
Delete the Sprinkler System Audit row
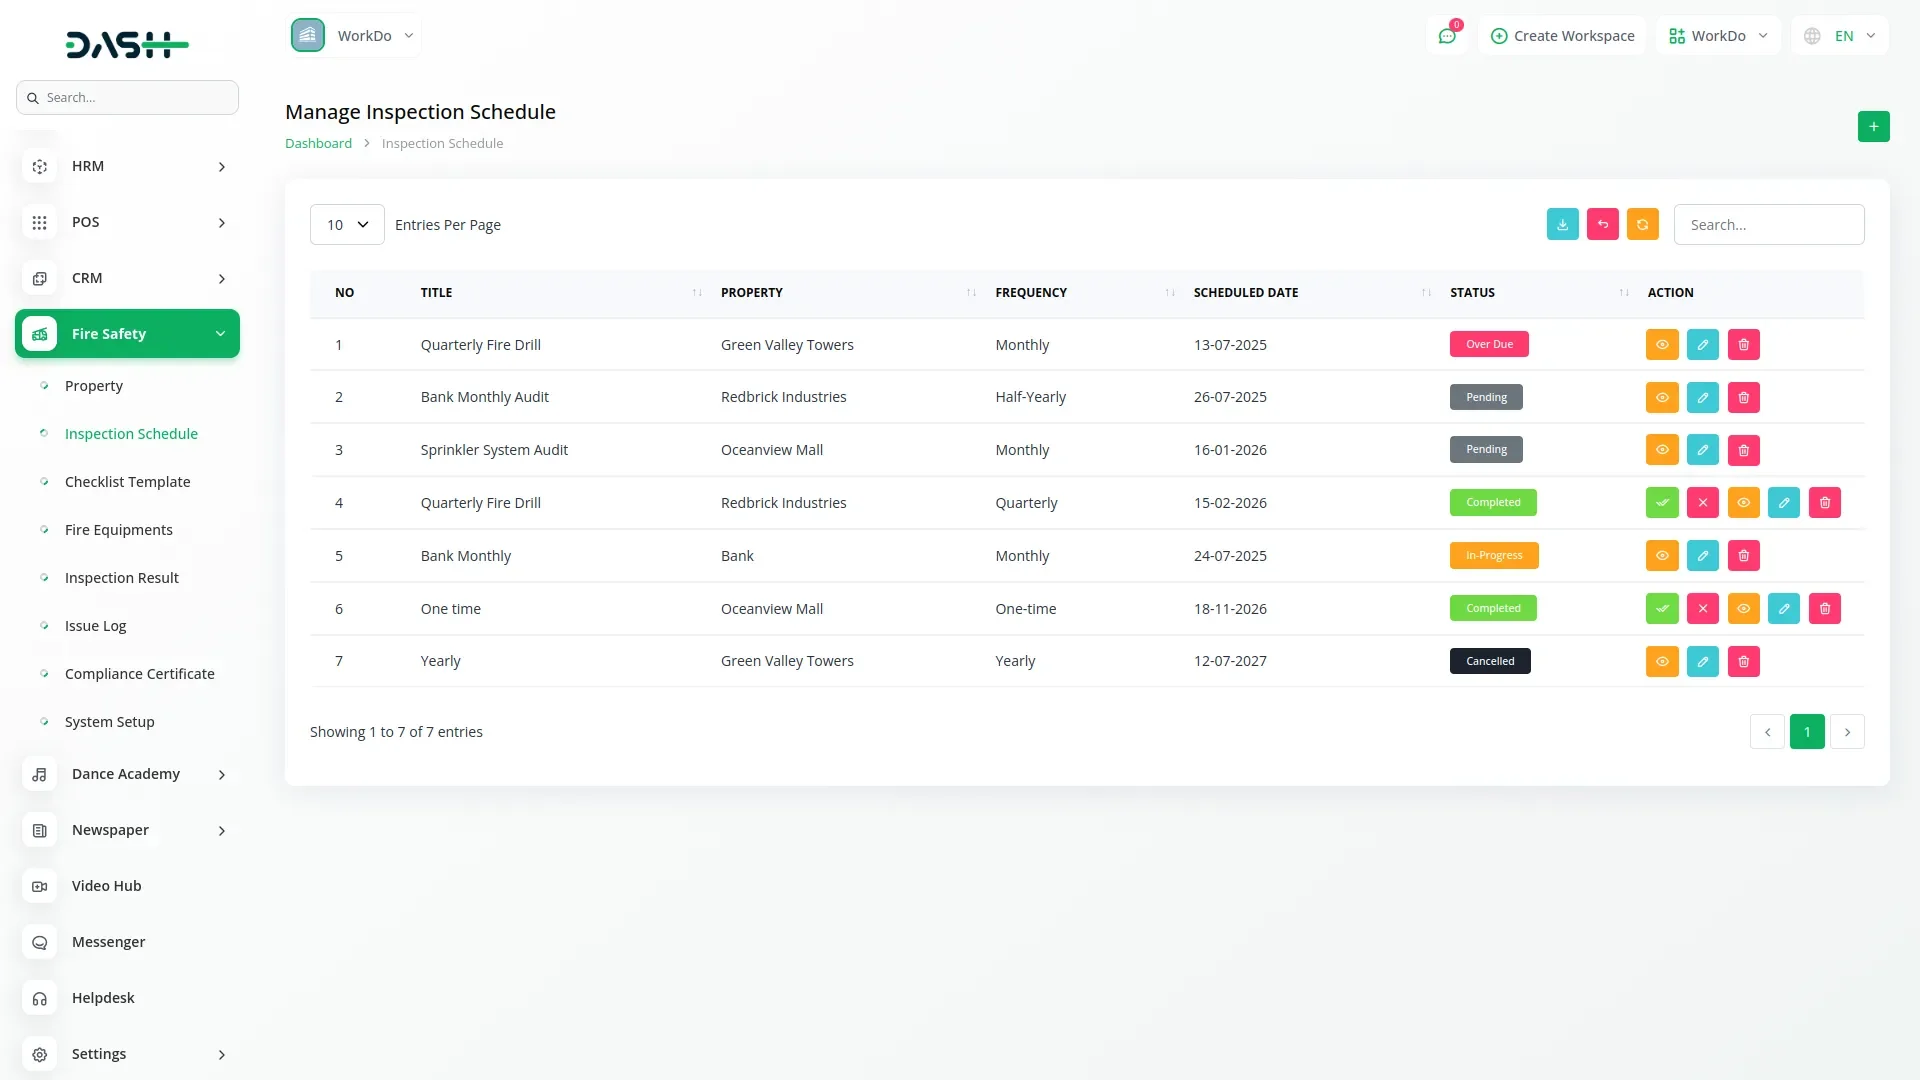[x=1743, y=450]
